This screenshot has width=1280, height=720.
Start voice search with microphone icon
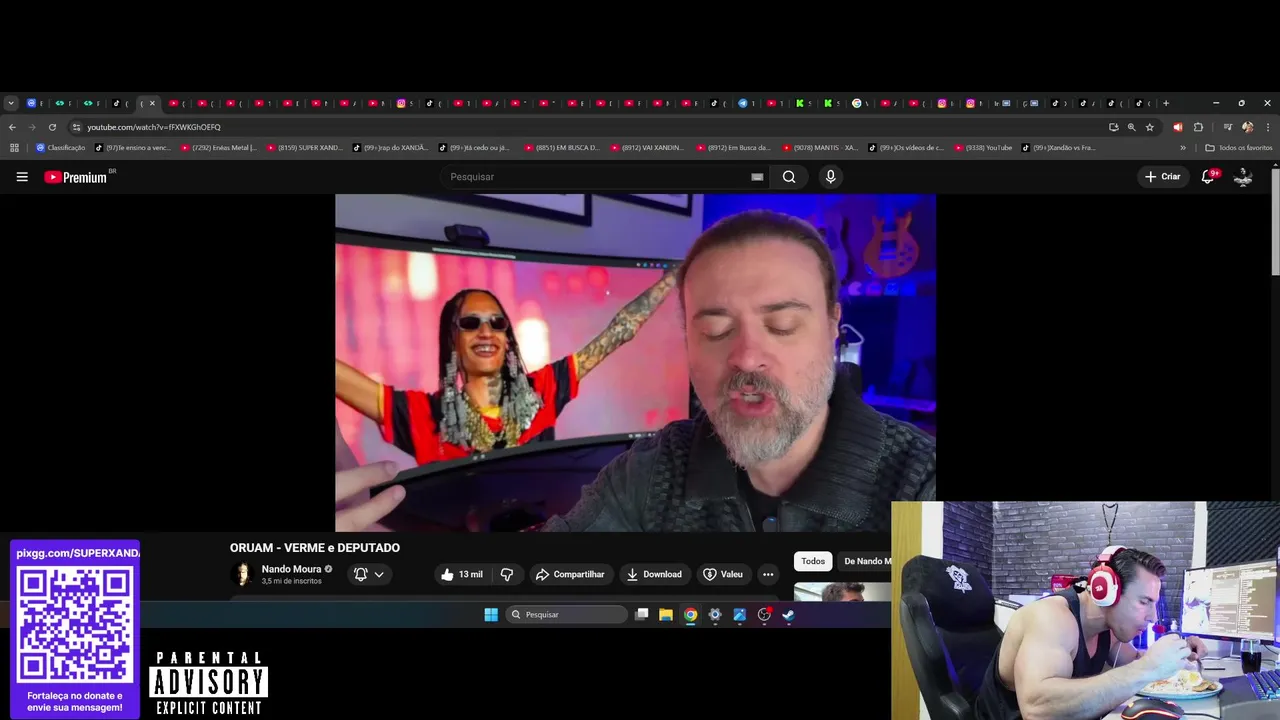(830, 177)
